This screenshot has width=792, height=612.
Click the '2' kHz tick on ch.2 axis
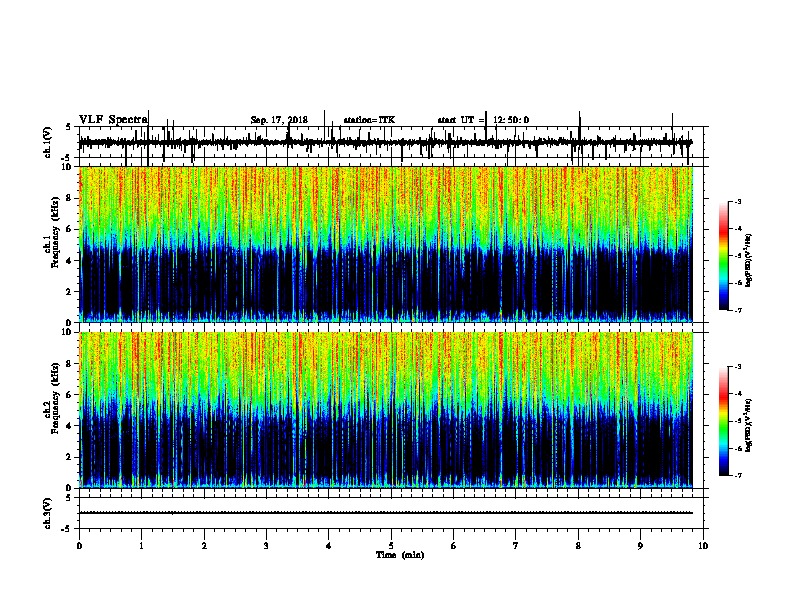(69, 457)
